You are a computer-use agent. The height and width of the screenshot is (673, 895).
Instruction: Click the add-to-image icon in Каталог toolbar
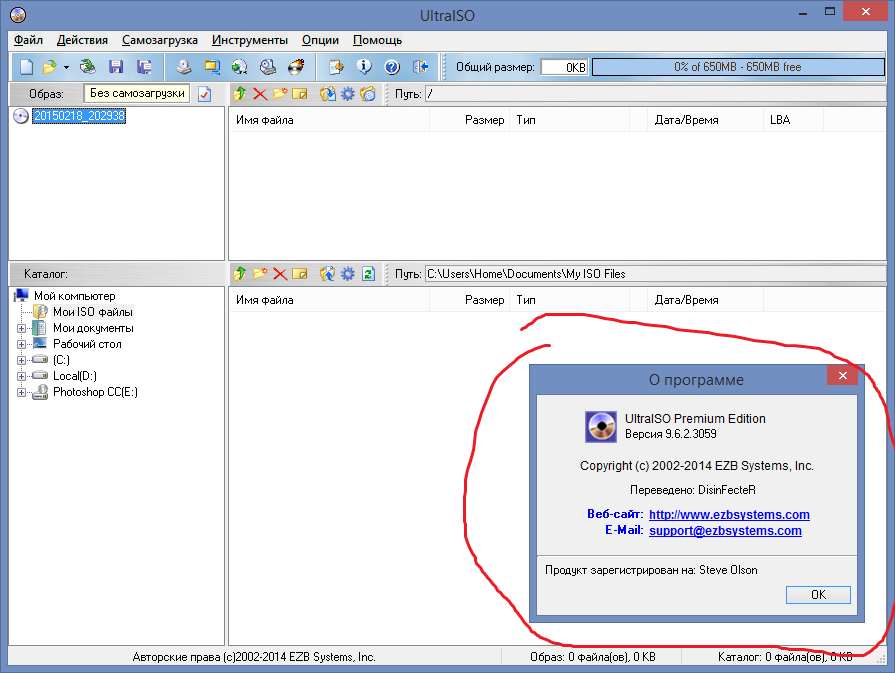328,274
